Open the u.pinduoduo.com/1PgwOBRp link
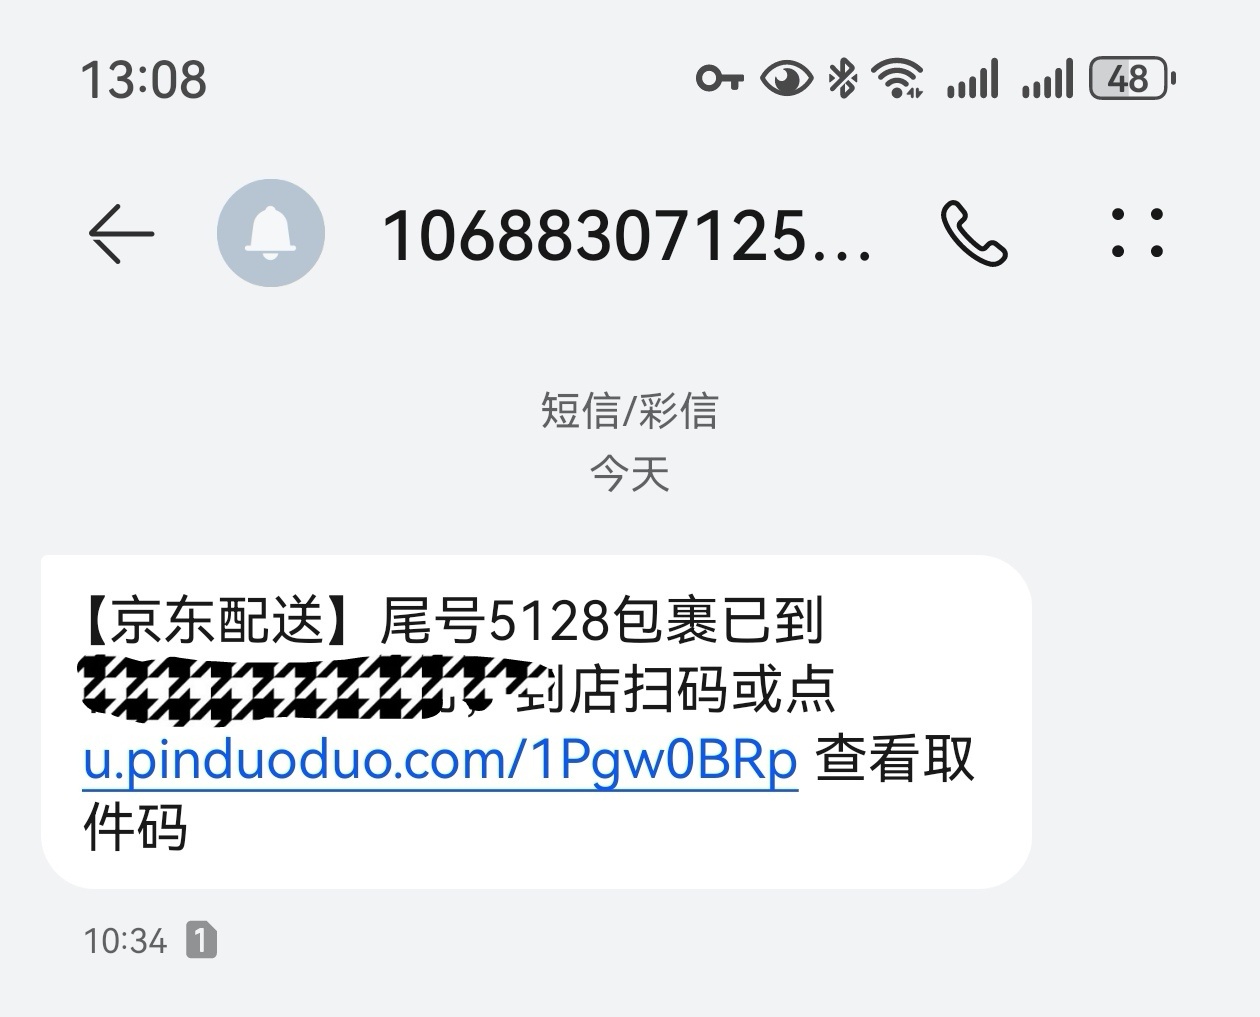1260x1017 pixels. (440, 760)
